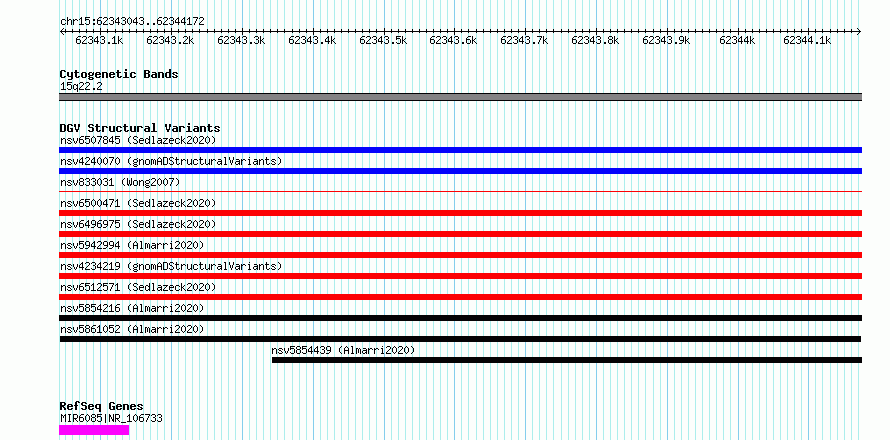Select the red bar under nsv6500471
The height and width of the screenshot is (440, 890).
[460, 213]
